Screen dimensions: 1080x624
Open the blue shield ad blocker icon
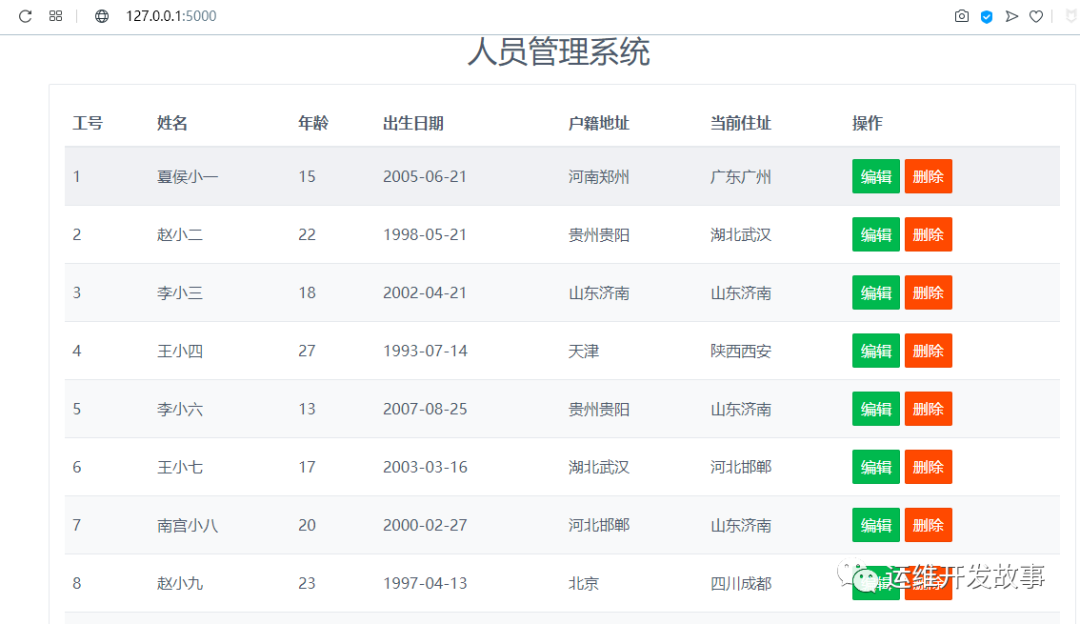[986, 17]
